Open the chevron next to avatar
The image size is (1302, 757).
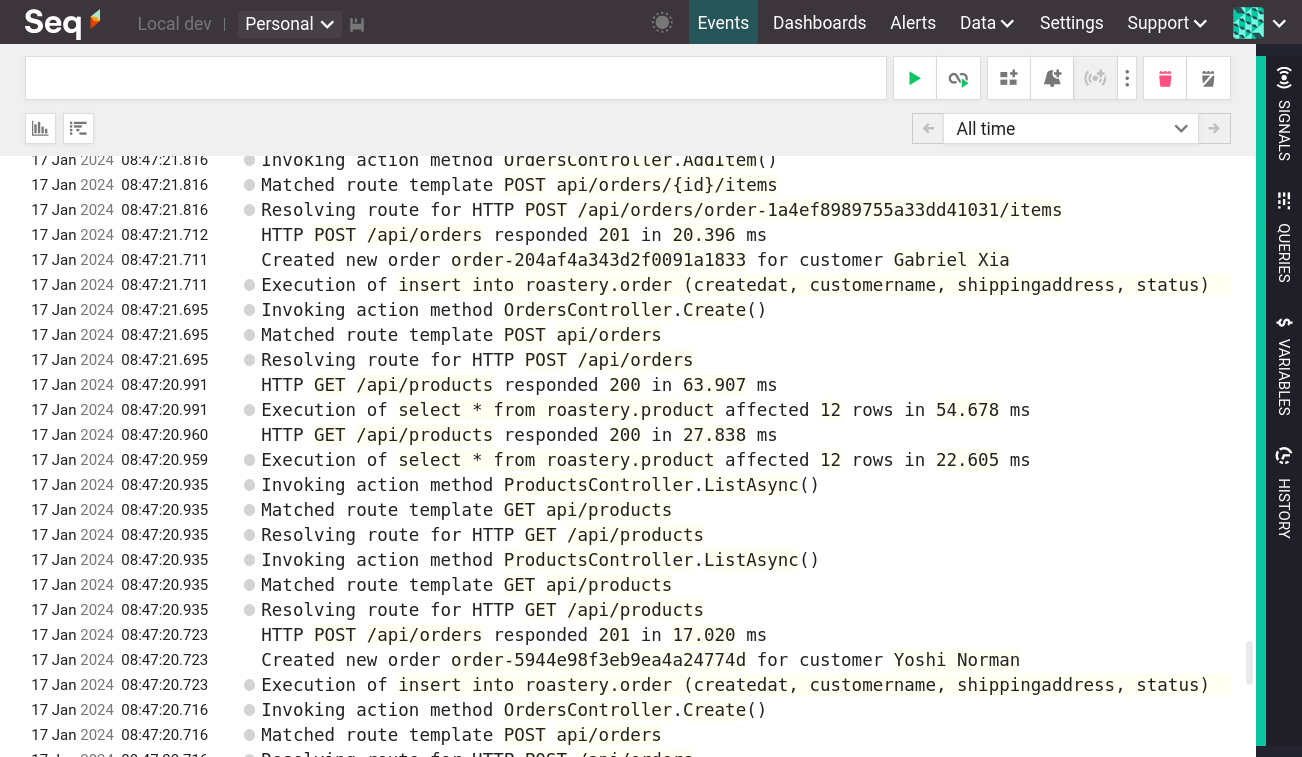point(1279,24)
